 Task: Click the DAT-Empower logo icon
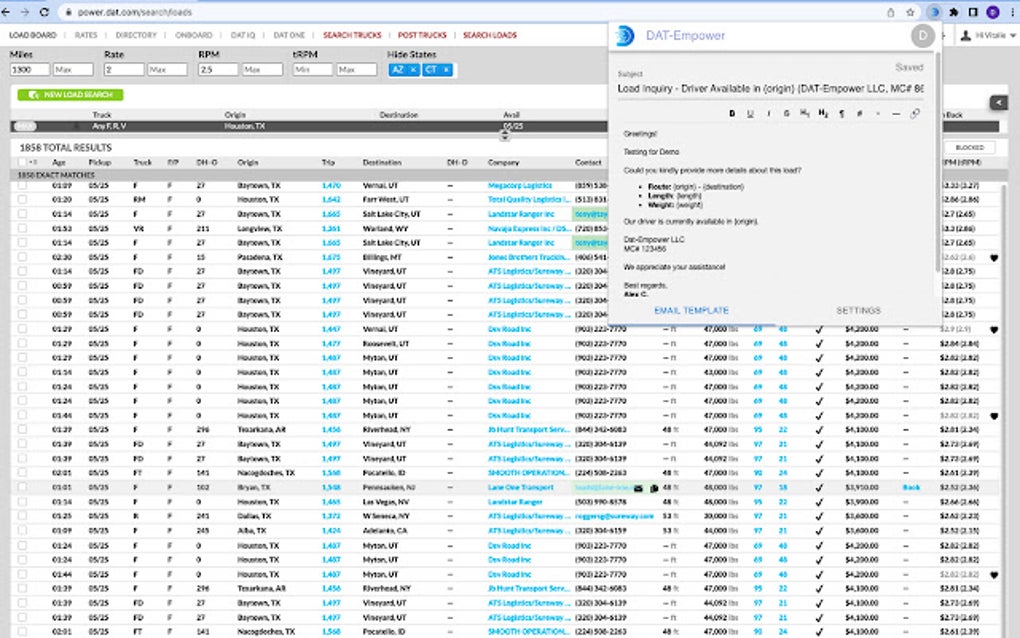pyautogui.click(x=624, y=36)
